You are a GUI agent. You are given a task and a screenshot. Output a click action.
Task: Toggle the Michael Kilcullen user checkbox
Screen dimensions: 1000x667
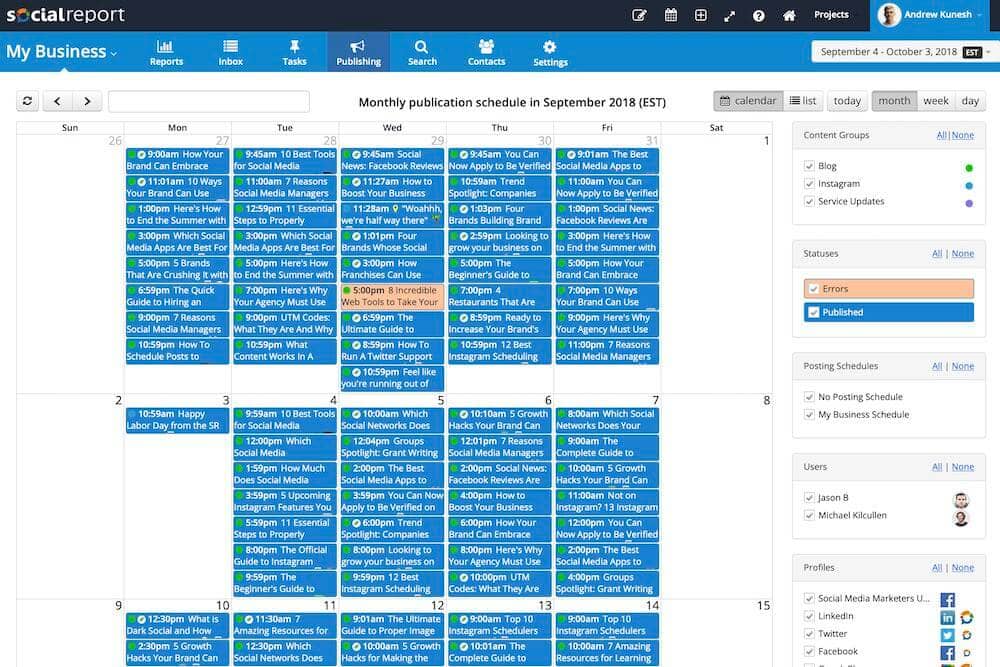(x=809, y=515)
